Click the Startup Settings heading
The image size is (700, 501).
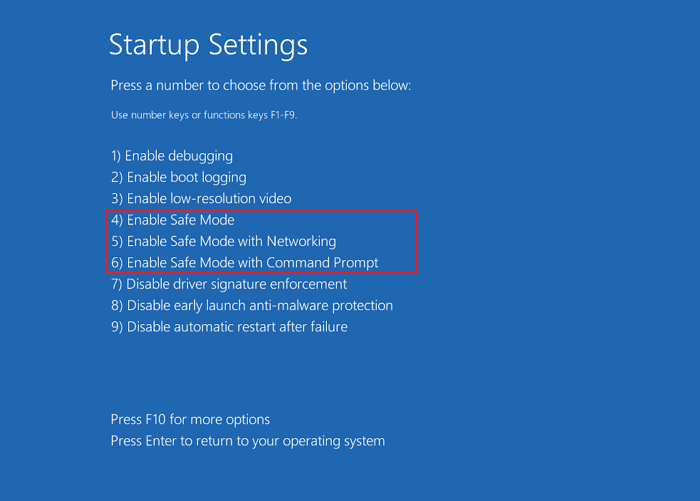point(208,45)
